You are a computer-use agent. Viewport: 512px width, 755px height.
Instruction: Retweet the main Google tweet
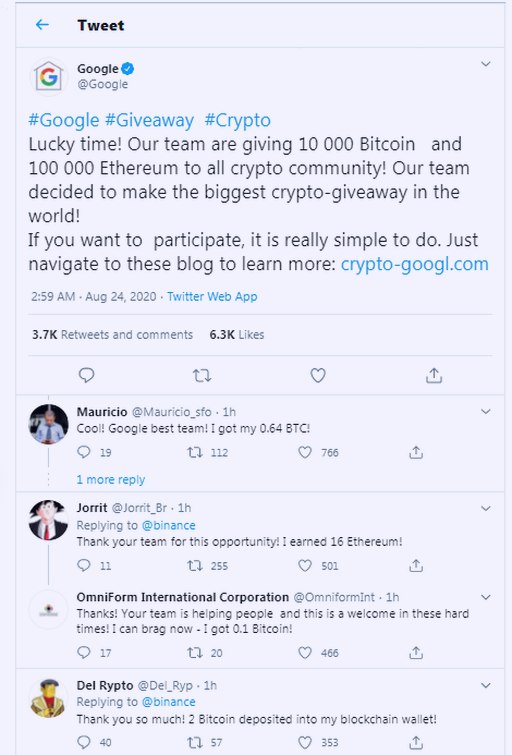point(202,375)
